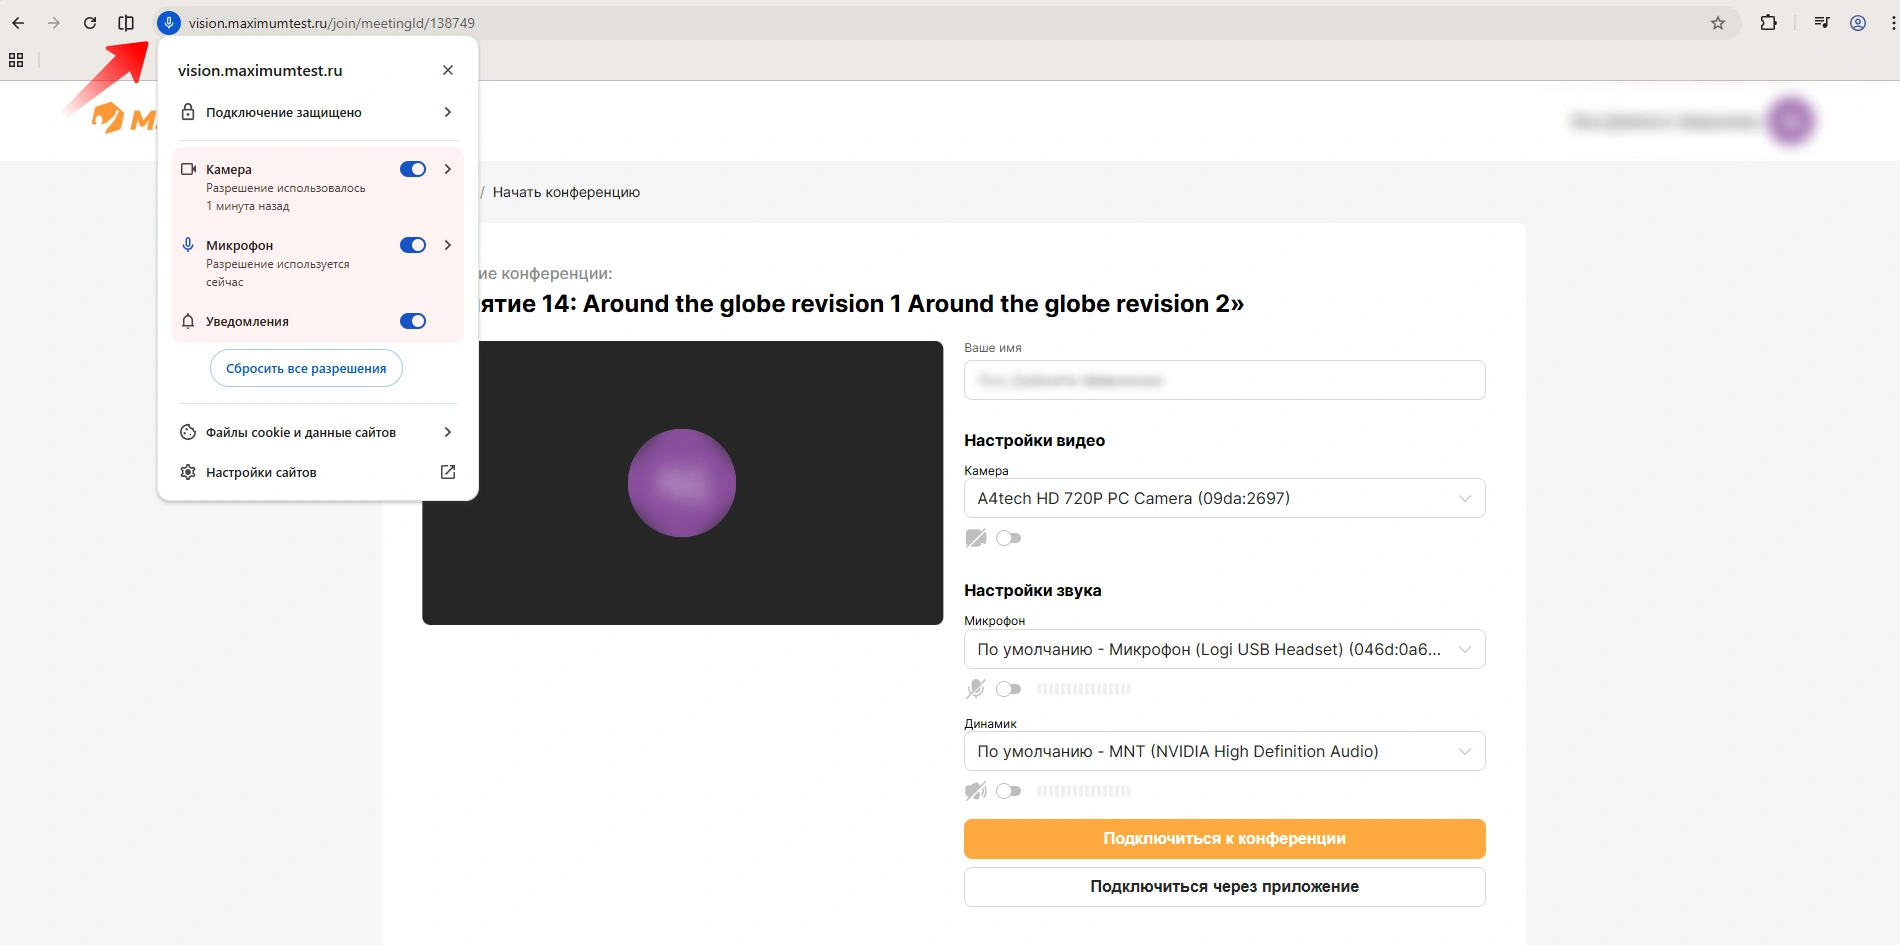Open the browser profile icon
1900x945 pixels.
[x=1857, y=23]
